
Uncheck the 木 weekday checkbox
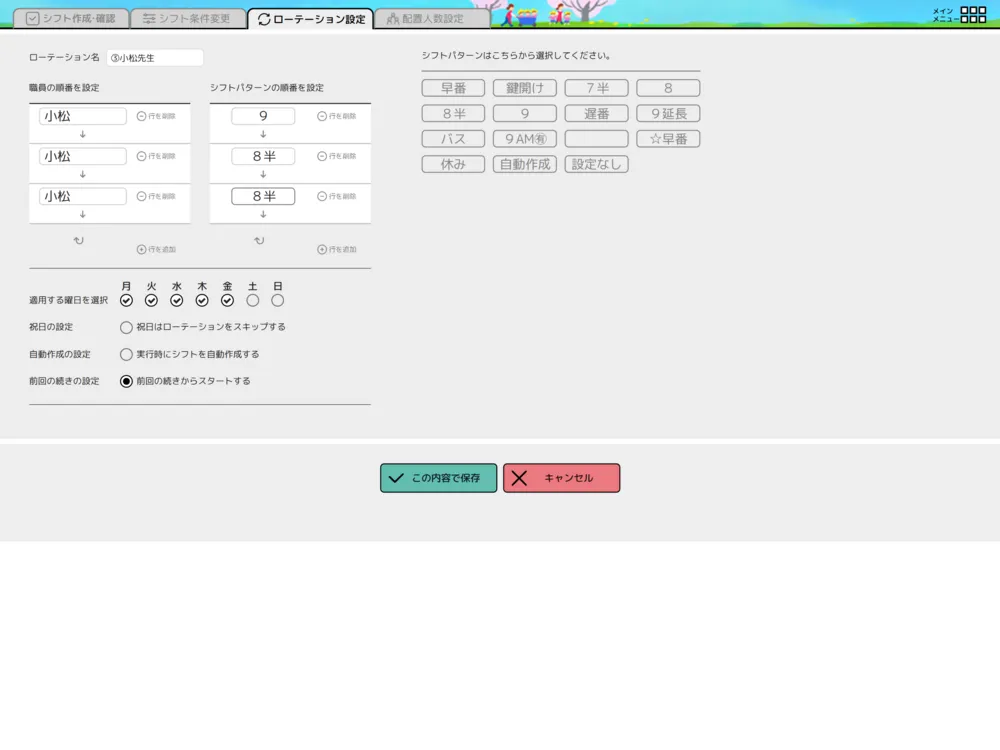pyautogui.click(x=202, y=300)
